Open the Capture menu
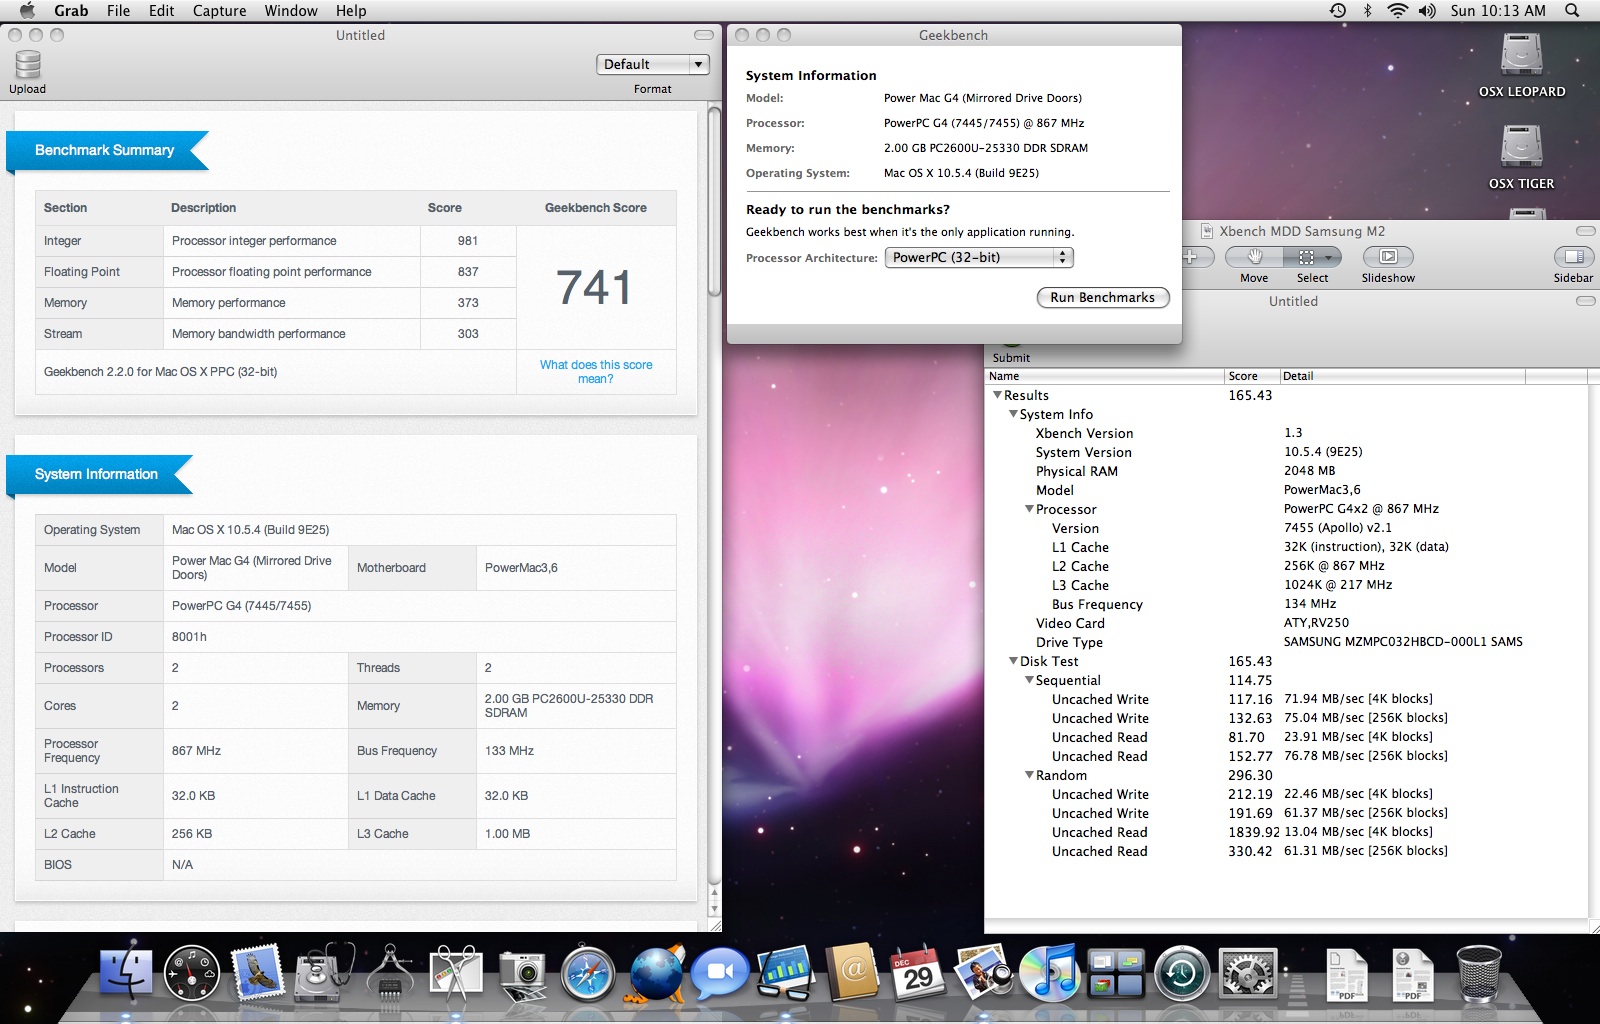Viewport: 1600px width, 1024px height. (x=219, y=11)
